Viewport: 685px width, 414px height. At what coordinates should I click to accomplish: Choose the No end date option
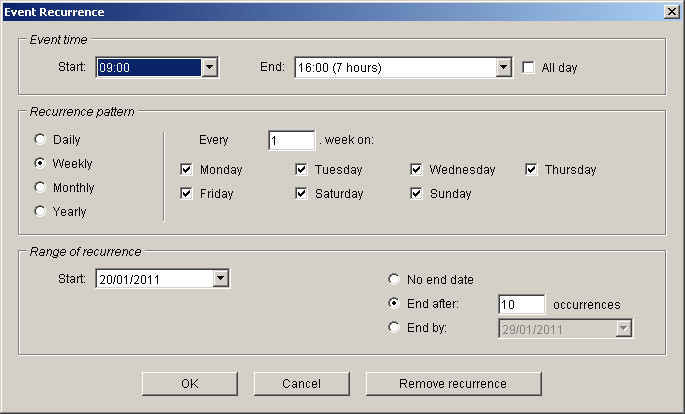[394, 279]
